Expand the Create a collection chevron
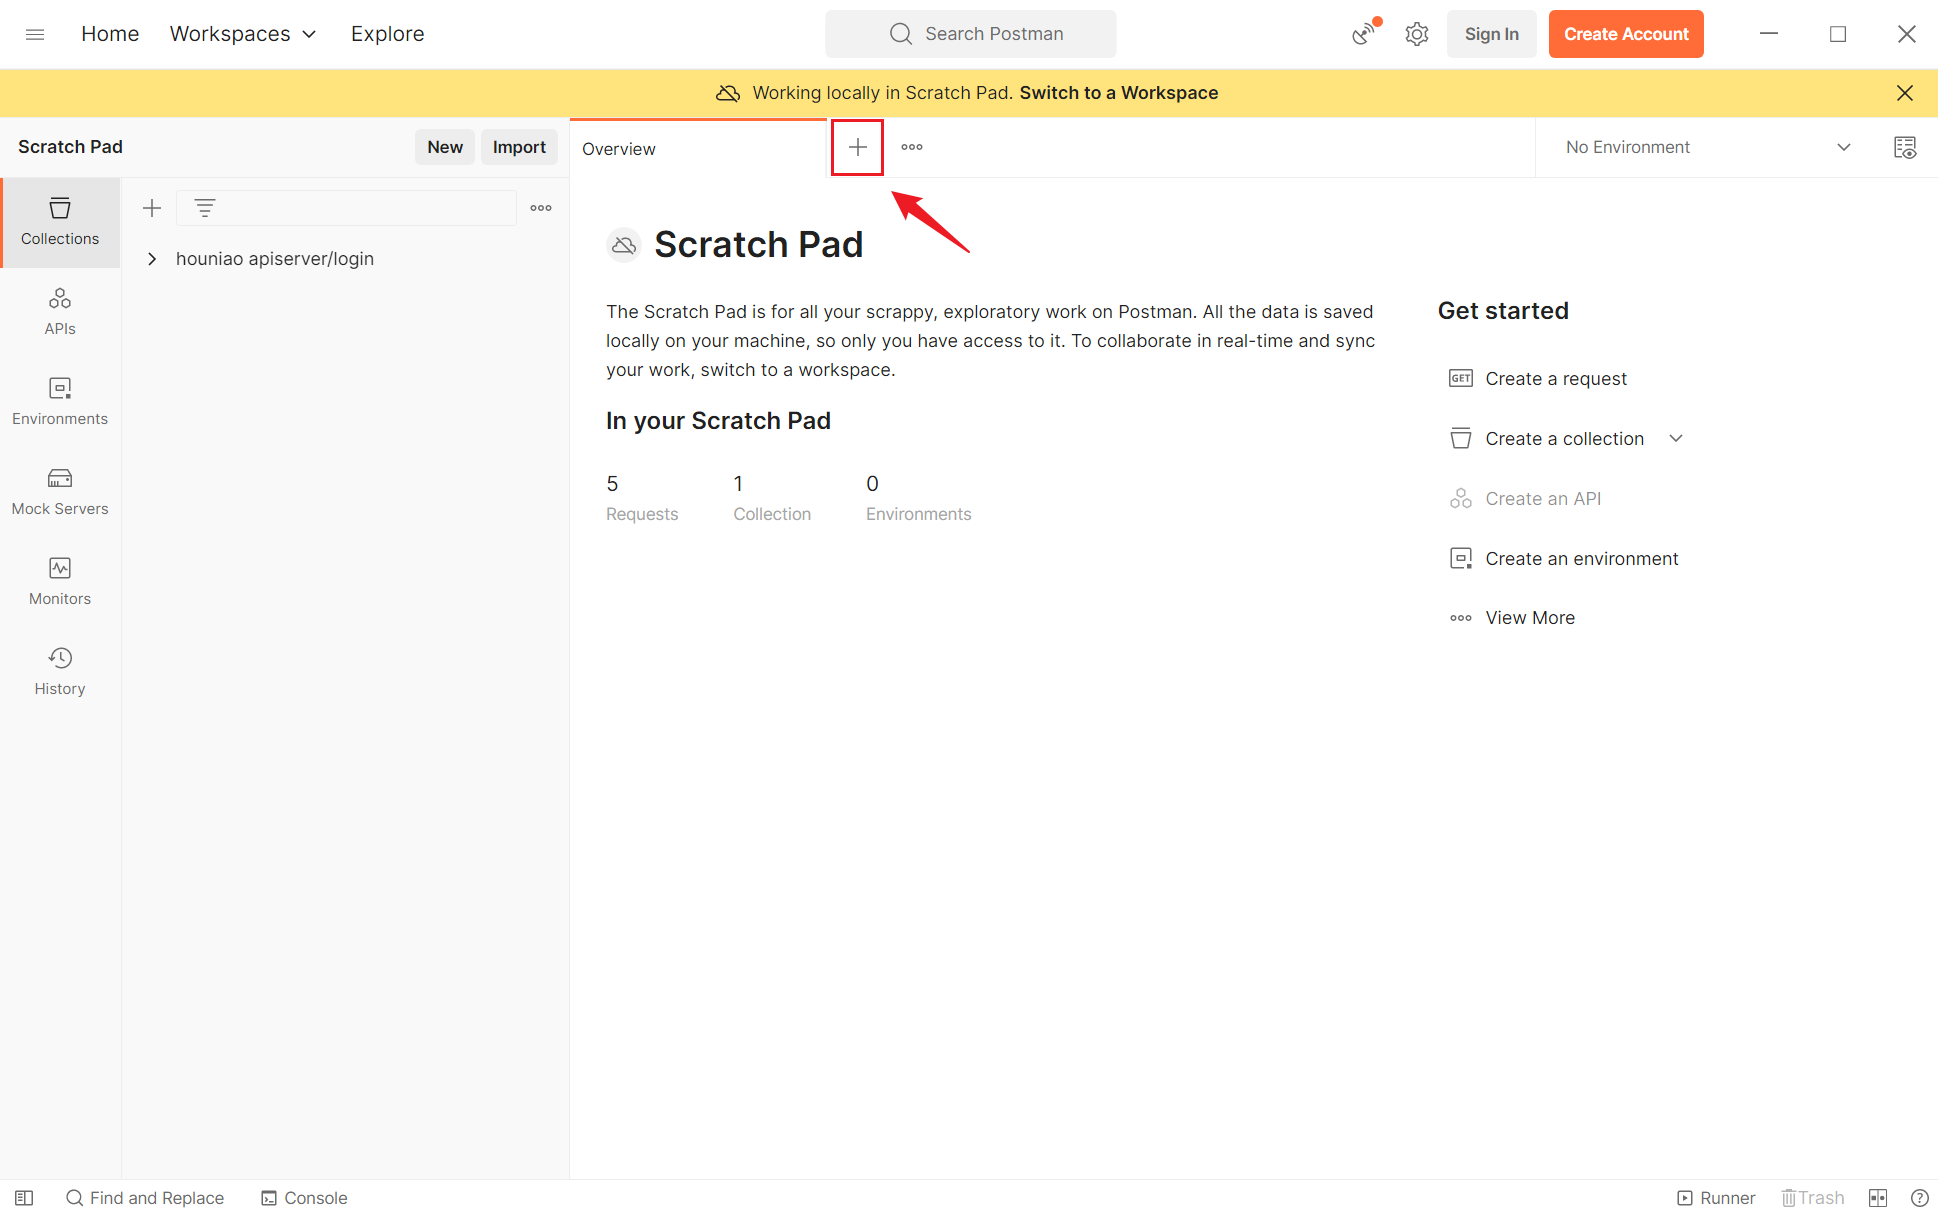The image size is (1938, 1212). [x=1676, y=439]
